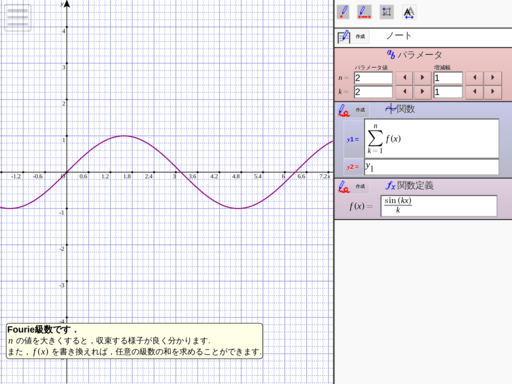Click the function create pen icon

point(344,110)
